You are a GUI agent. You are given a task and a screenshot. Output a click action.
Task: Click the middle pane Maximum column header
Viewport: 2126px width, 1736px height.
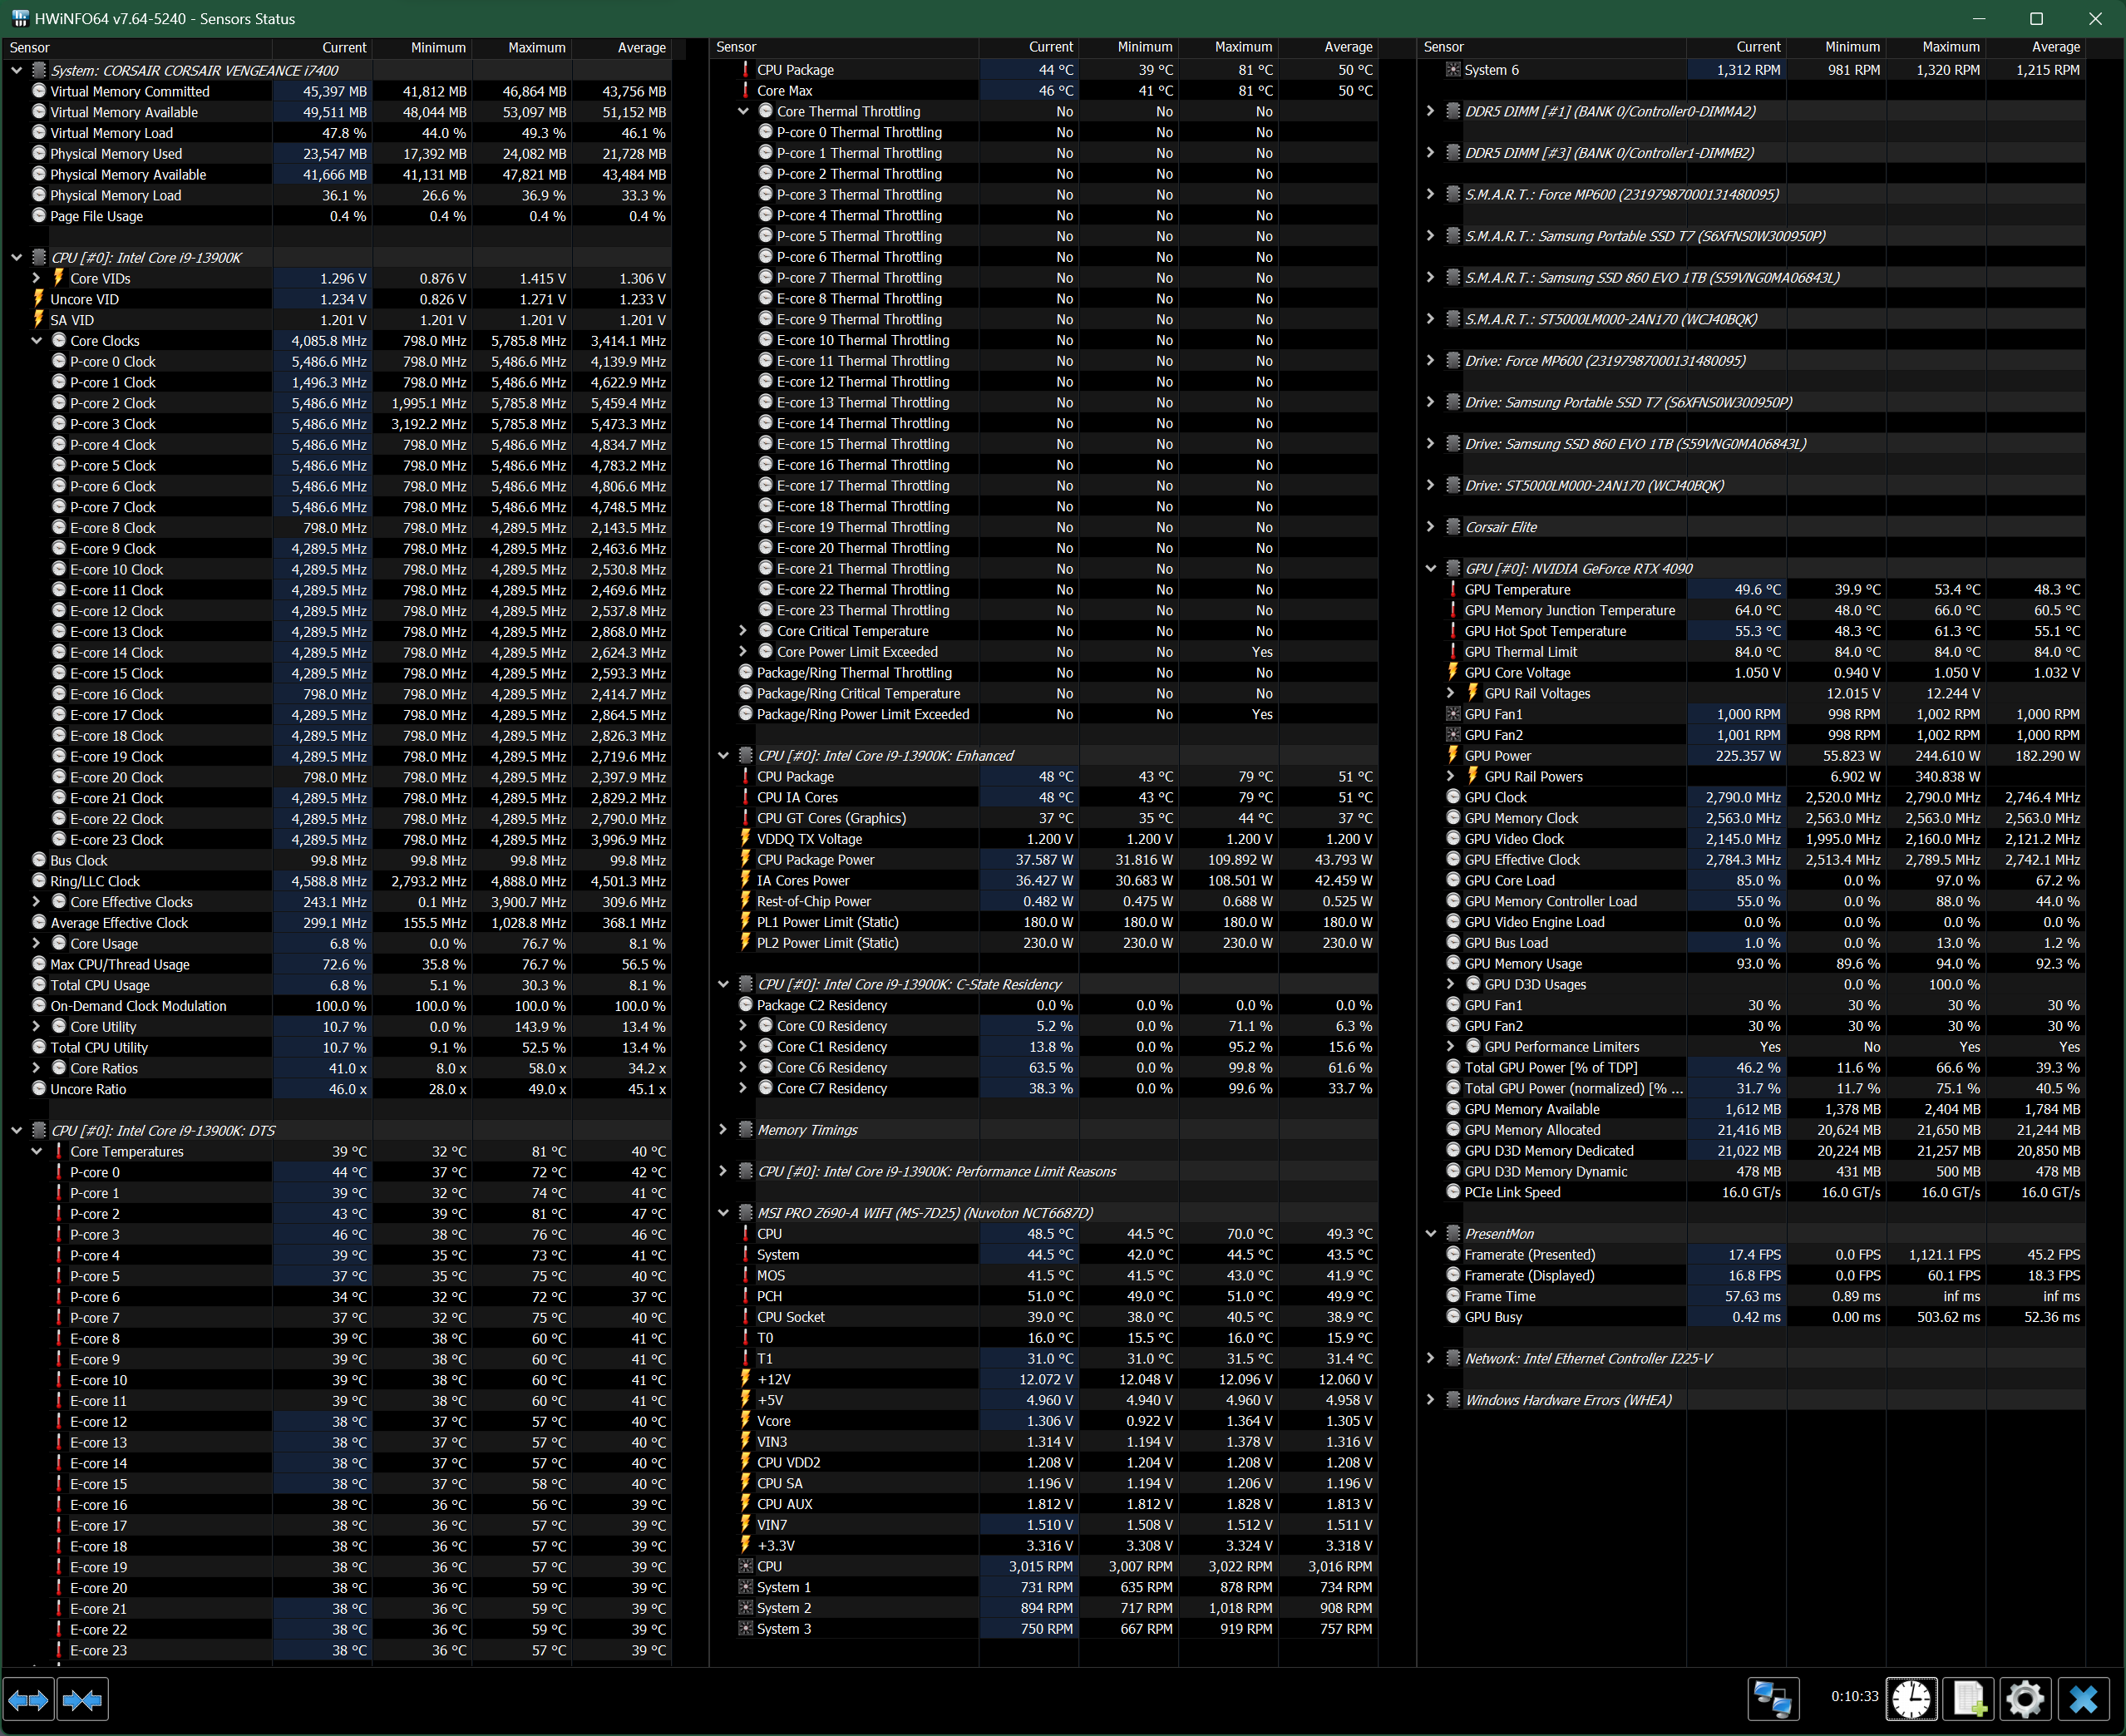click(1229, 47)
